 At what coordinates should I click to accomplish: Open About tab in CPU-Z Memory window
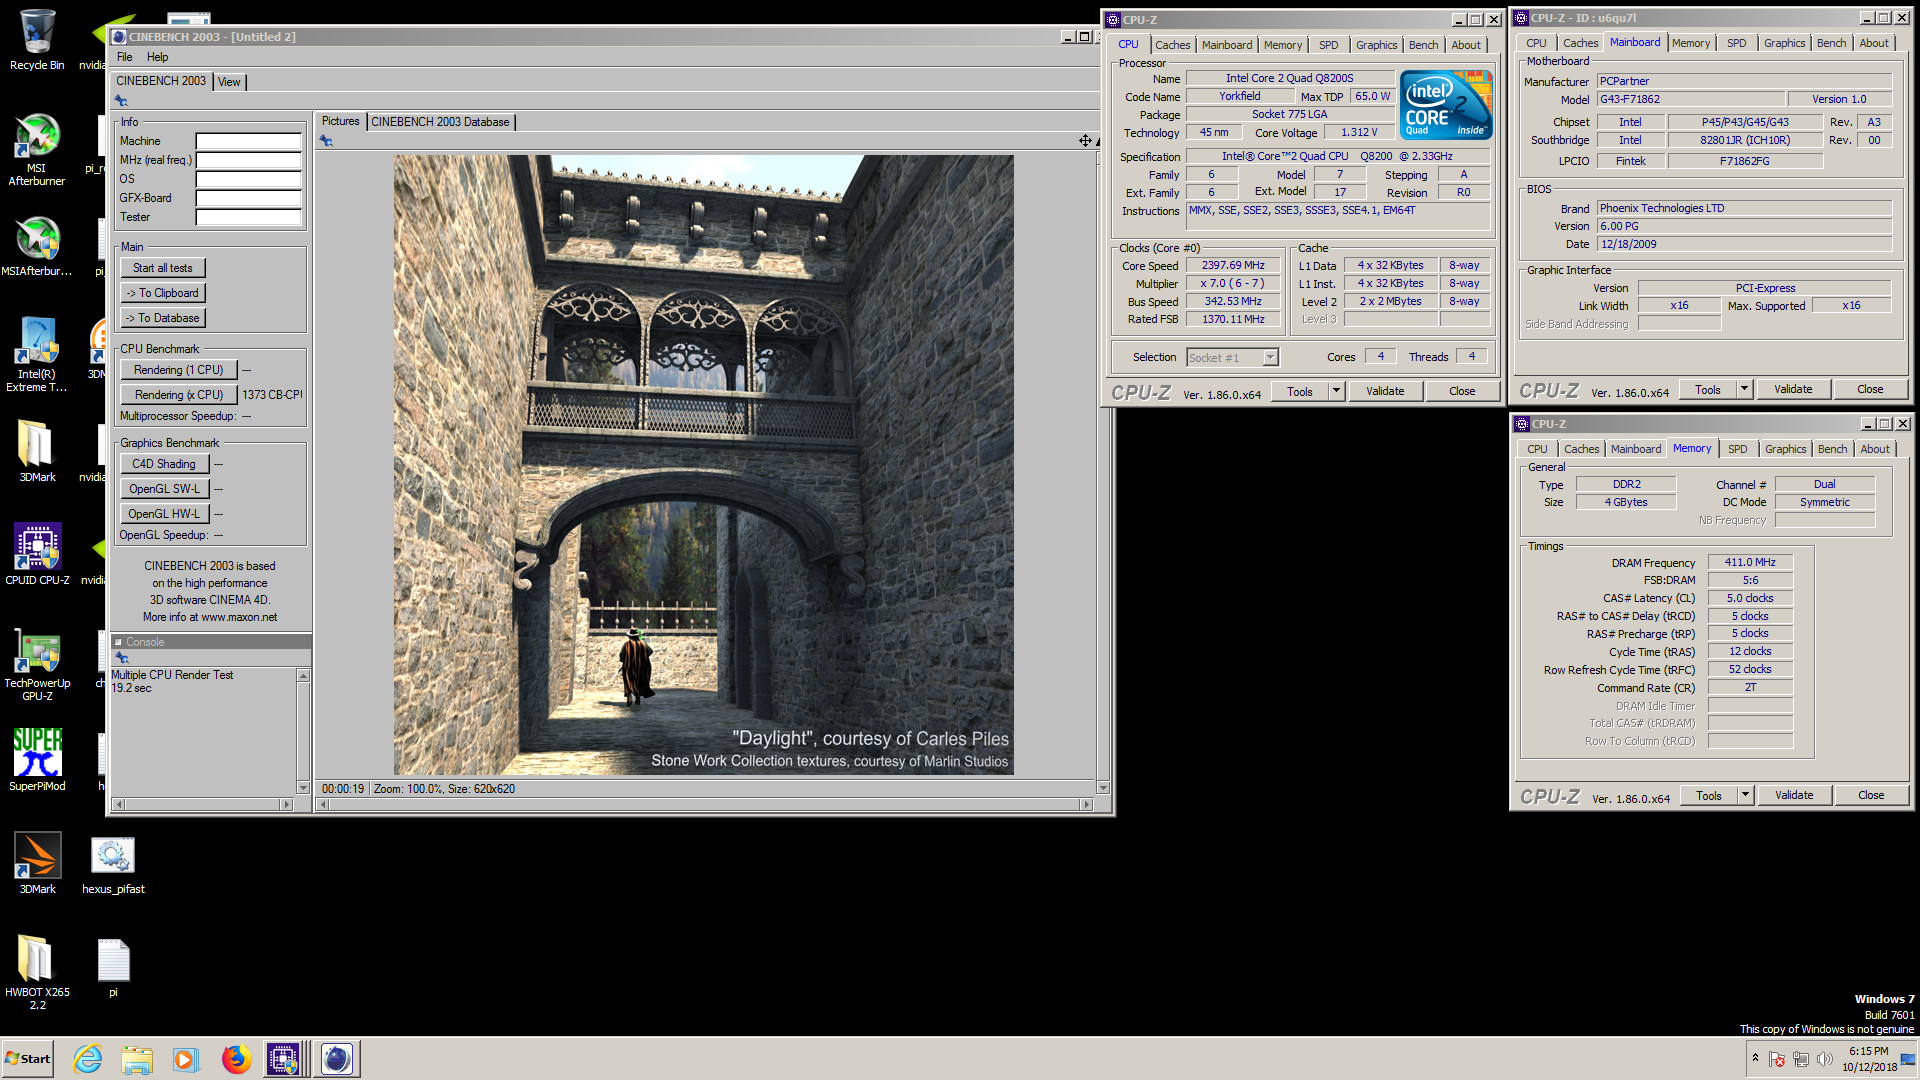coord(1875,449)
